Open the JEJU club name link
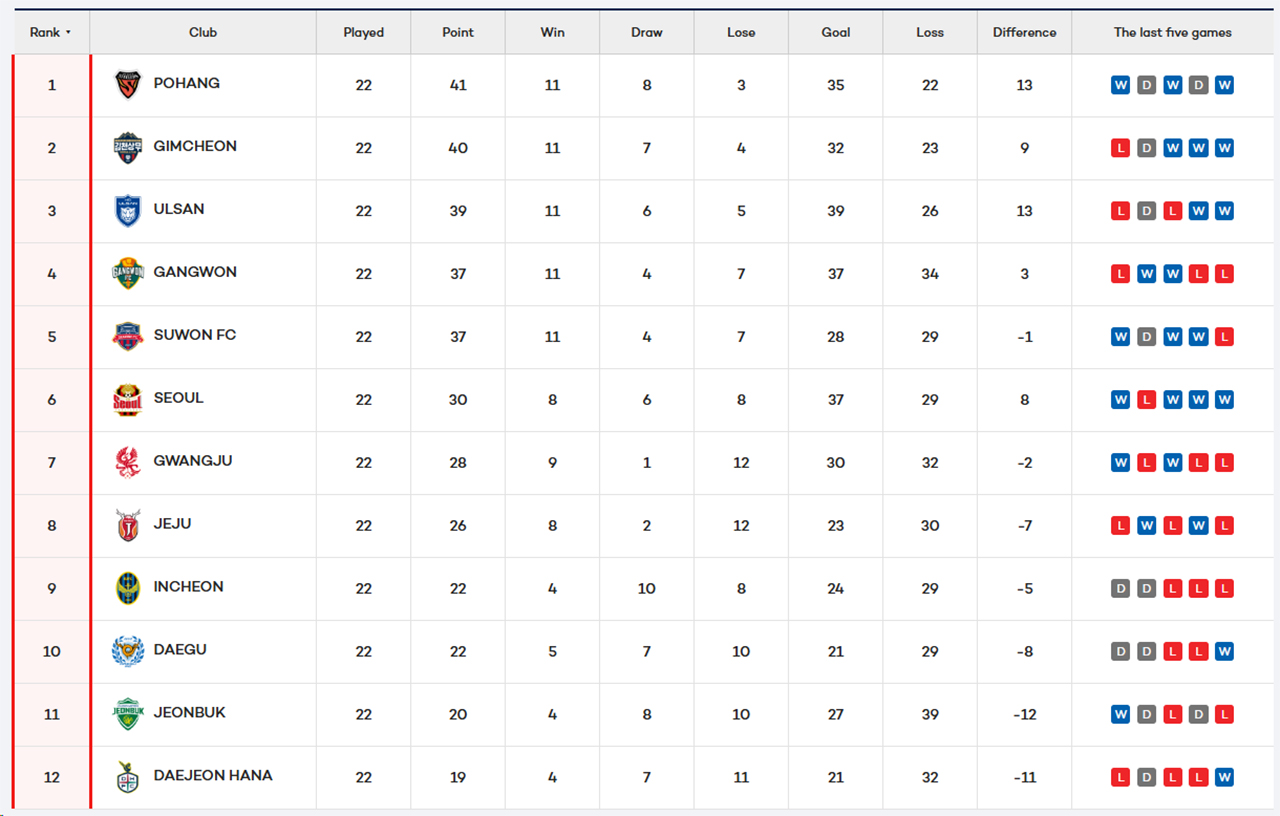 coord(172,524)
